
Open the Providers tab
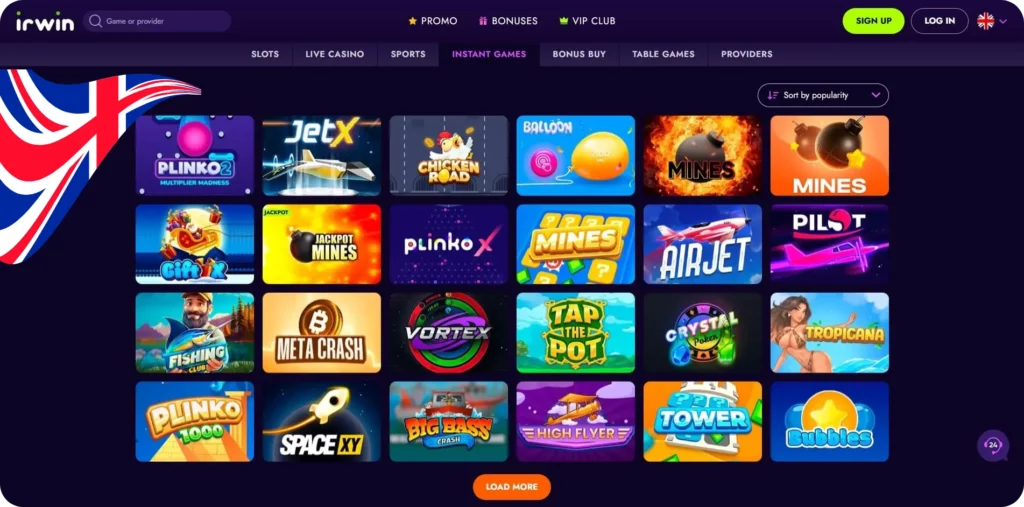tap(746, 54)
